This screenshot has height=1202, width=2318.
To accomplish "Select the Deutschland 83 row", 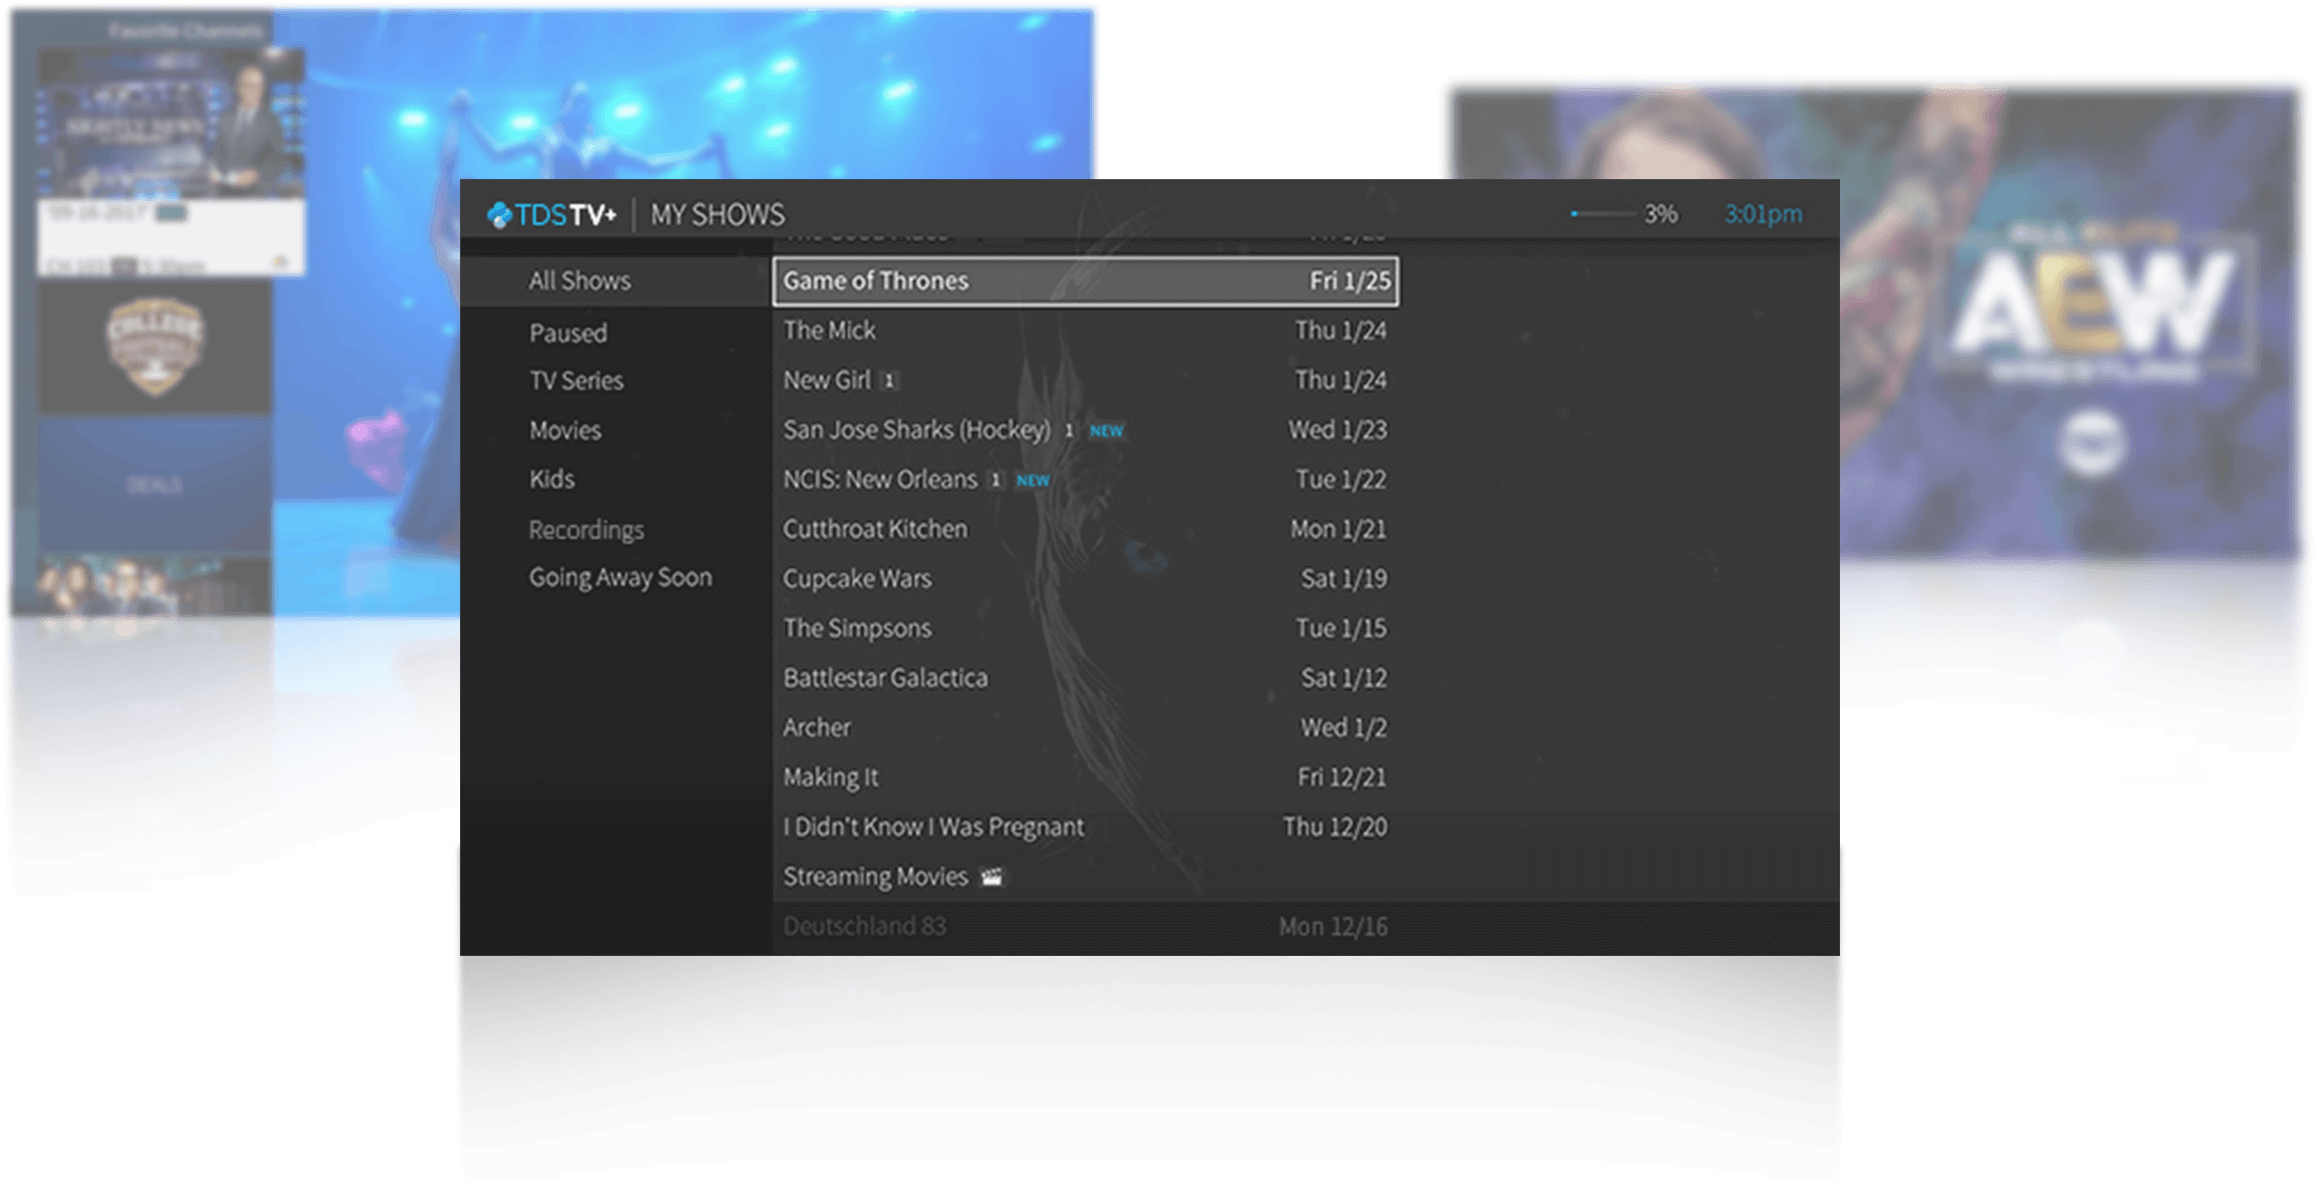I will [x=1085, y=927].
